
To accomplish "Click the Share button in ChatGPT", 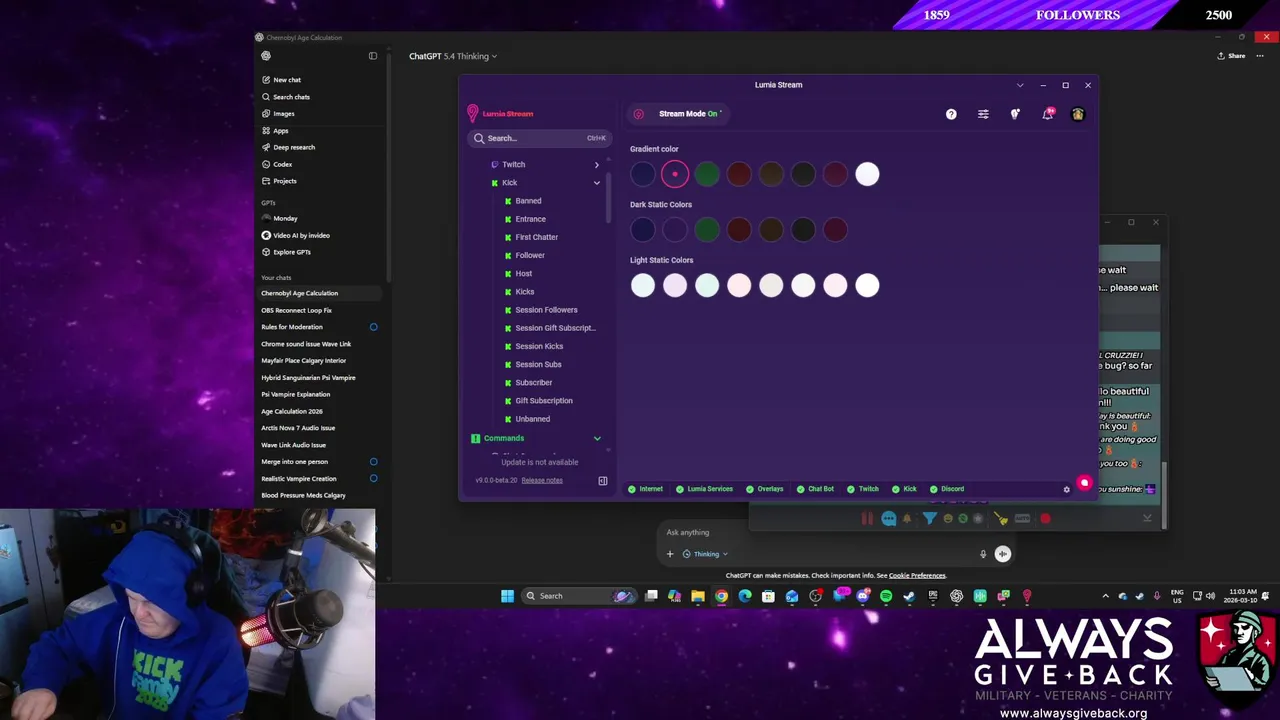I will coord(1231,56).
